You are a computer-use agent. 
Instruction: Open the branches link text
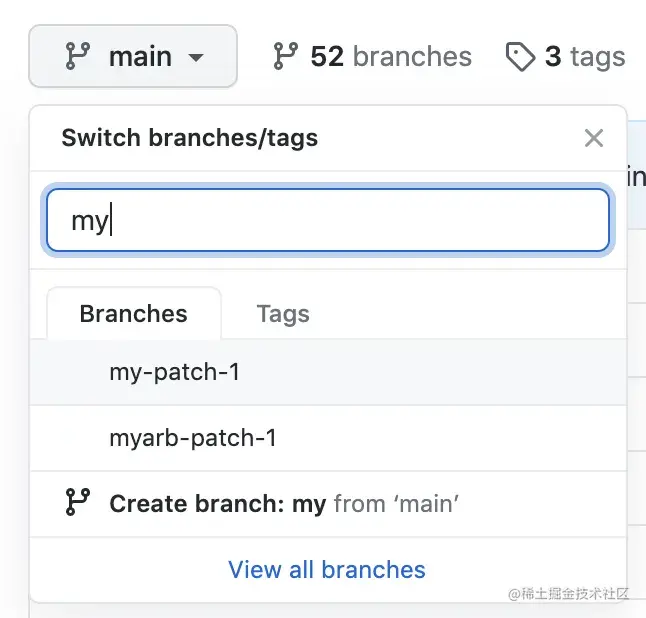click(412, 57)
